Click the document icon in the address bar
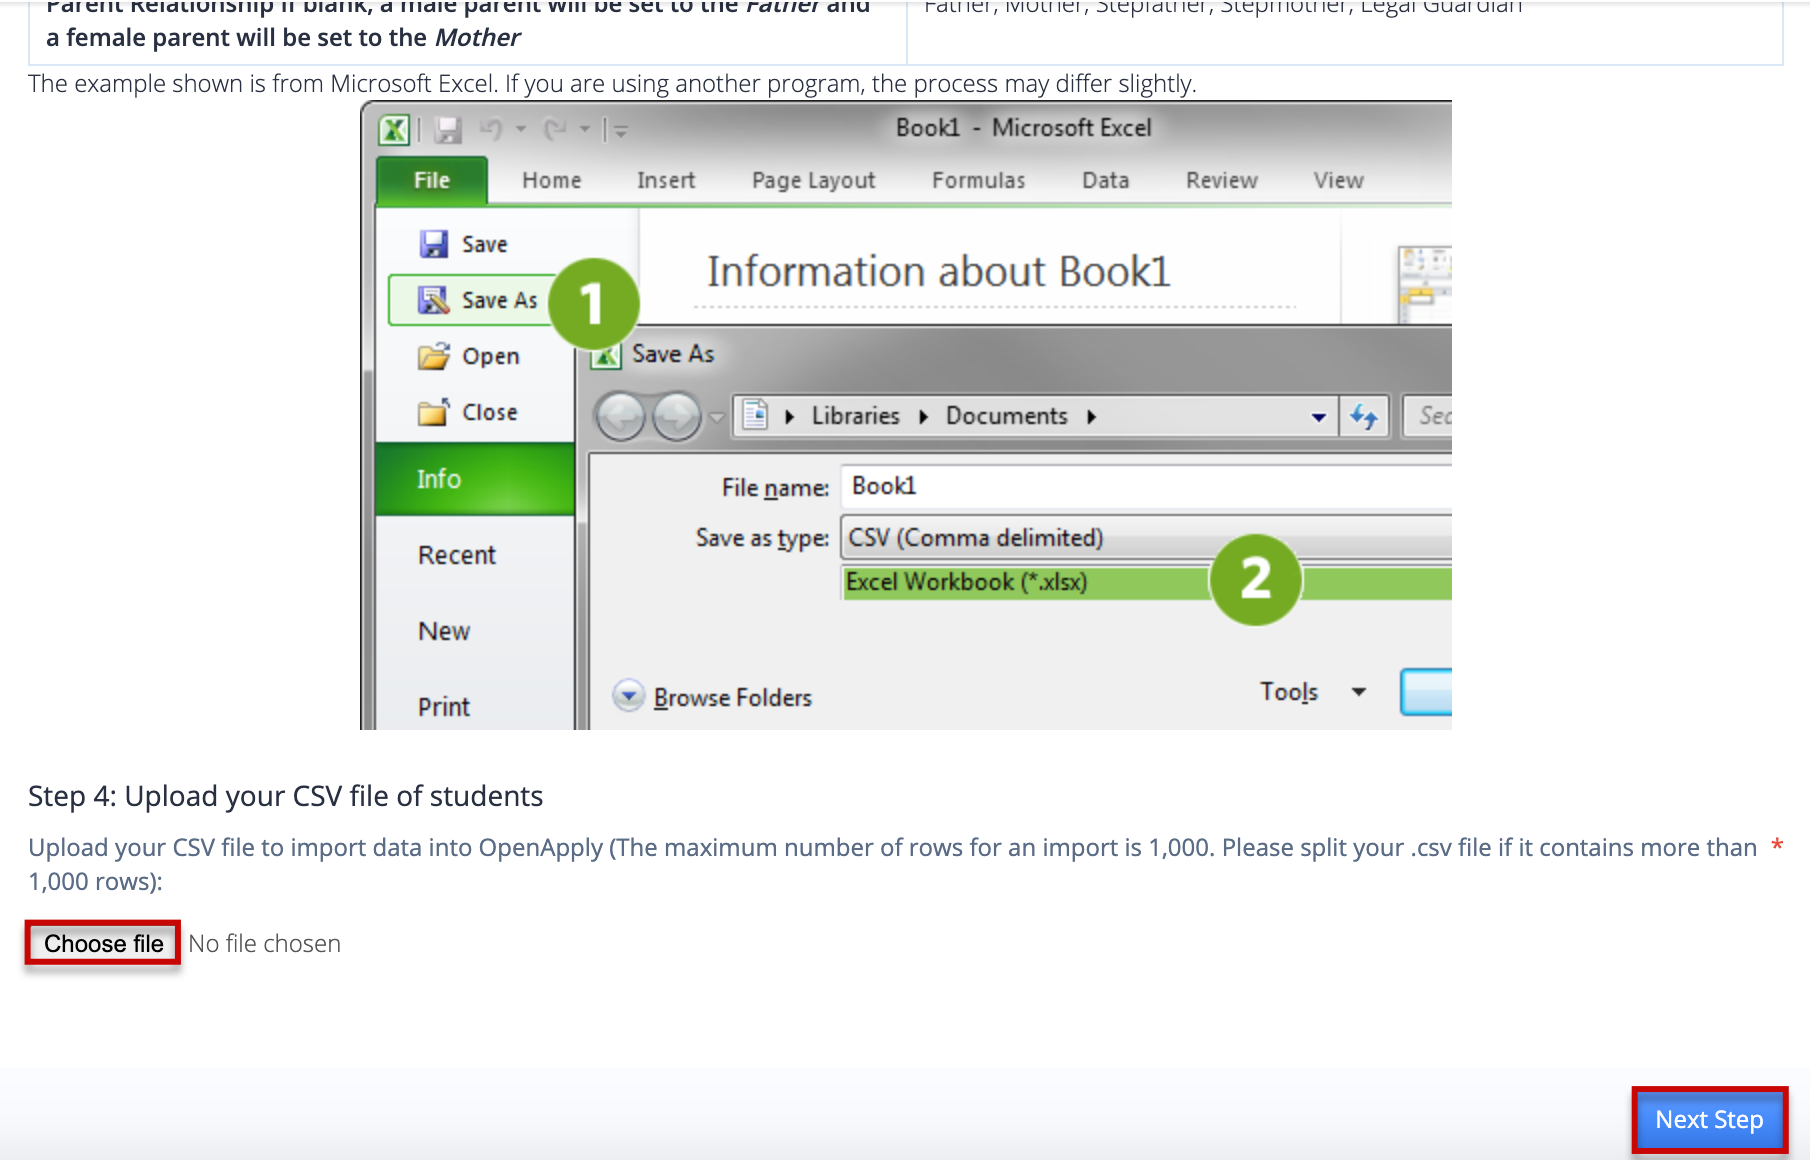The height and width of the screenshot is (1160, 1810). (756, 415)
